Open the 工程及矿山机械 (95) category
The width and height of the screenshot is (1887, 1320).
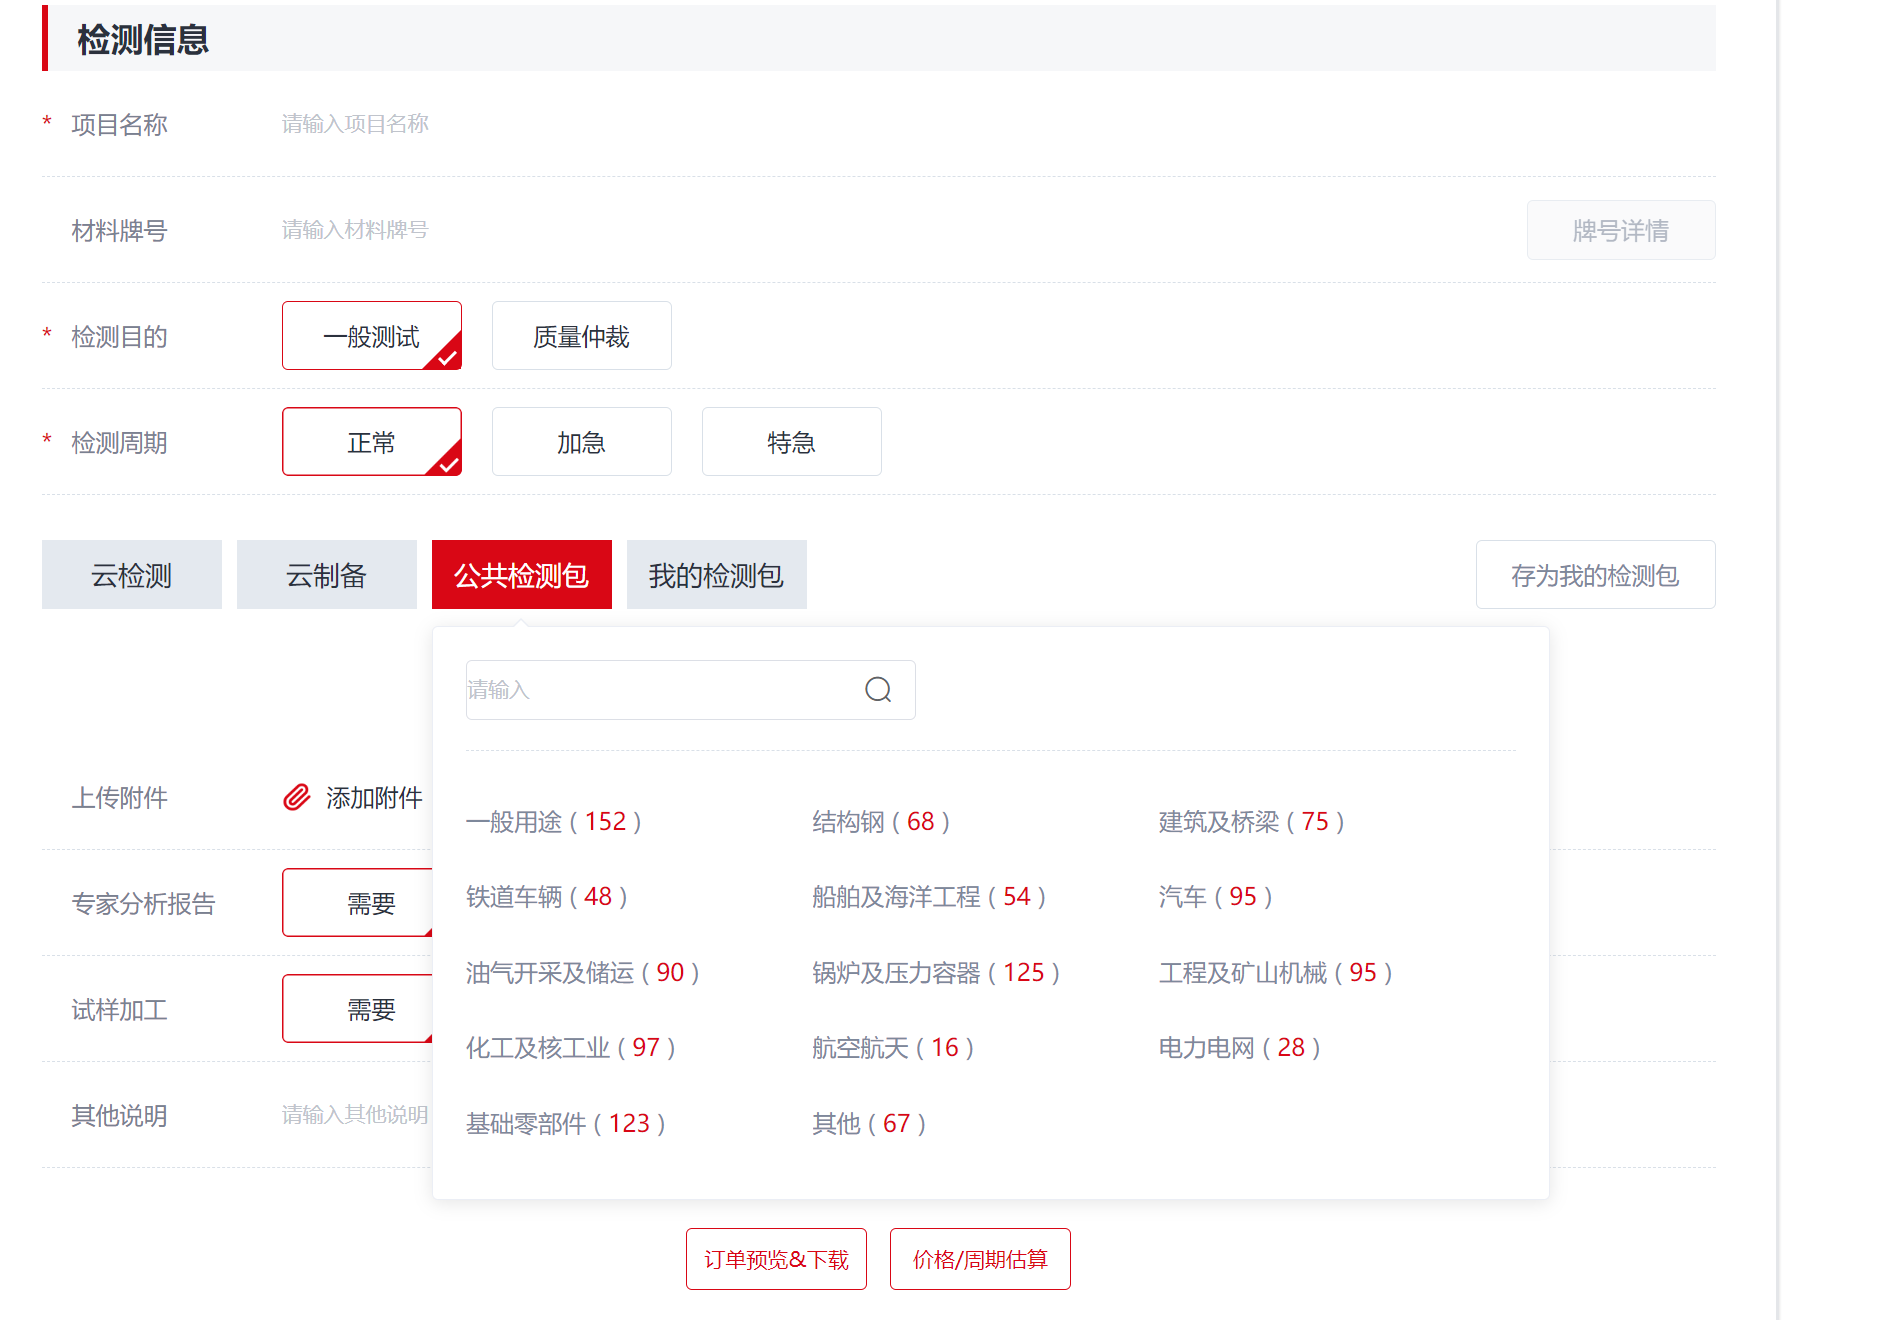pyautogui.click(x=1276, y=973)
